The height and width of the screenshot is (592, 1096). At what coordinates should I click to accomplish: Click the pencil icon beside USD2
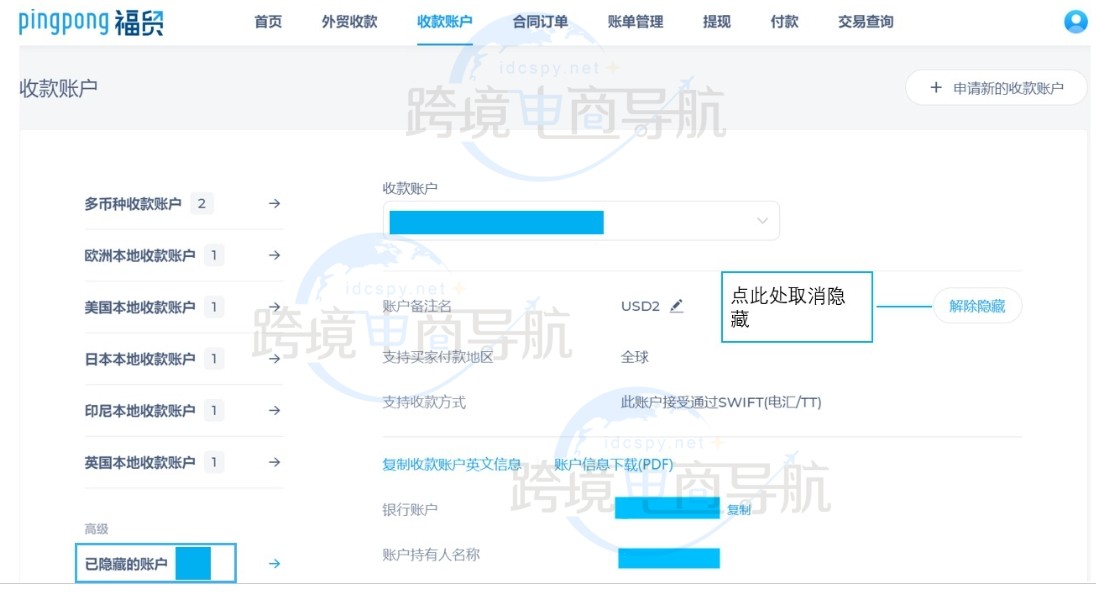pyautogui.click(x=675, y=306)
